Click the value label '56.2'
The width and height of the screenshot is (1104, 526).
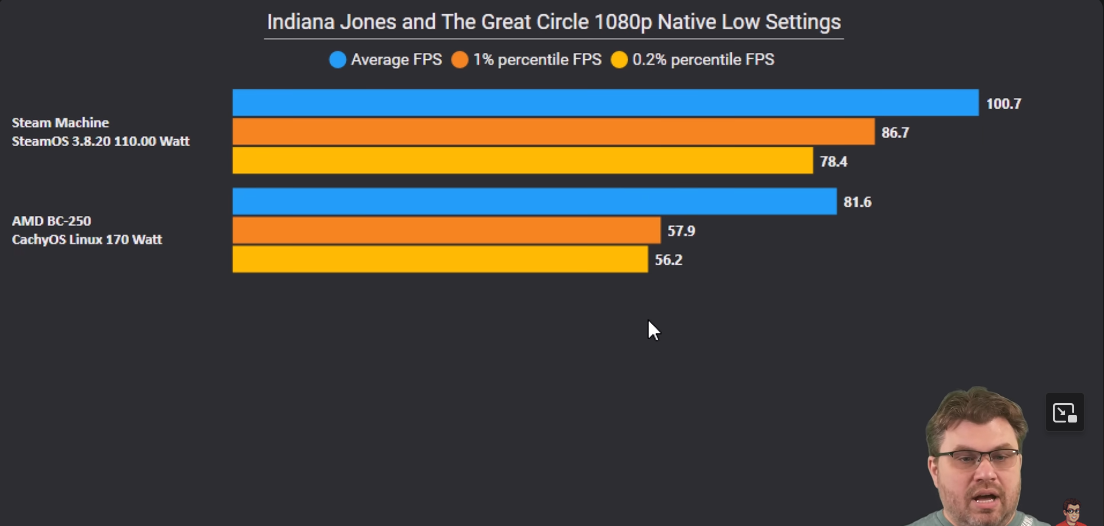coord(668,261)
